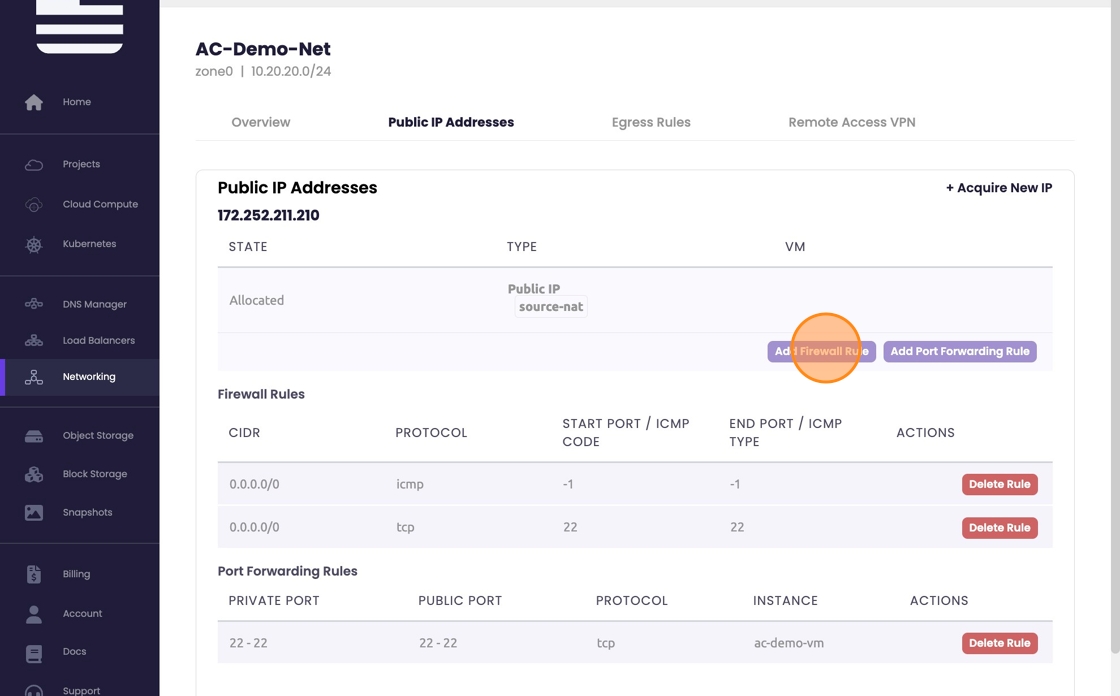Screen dimensions: 1120x696
Task: Click the Cloud Compute icon
Action: pyautogui.click(x=34, y=204)
